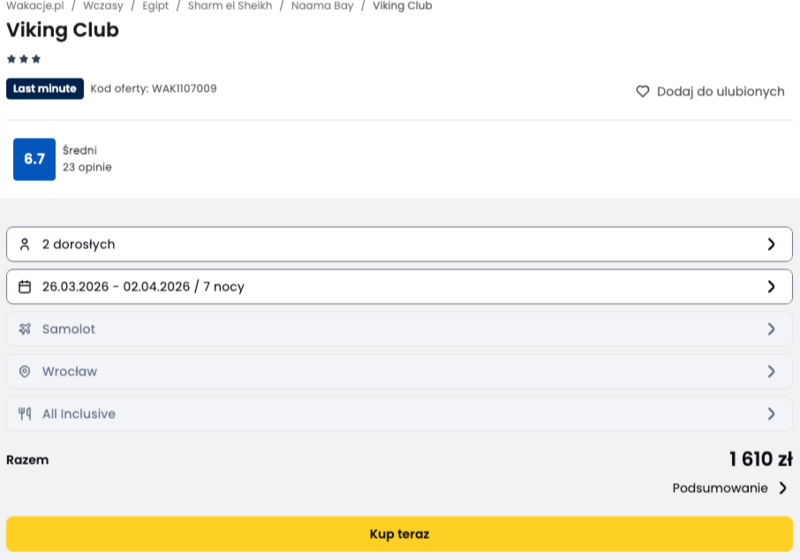Click the location pin icon beside Wrocław
The width and height of the screenshot is (800, 560).
[25, 372]
